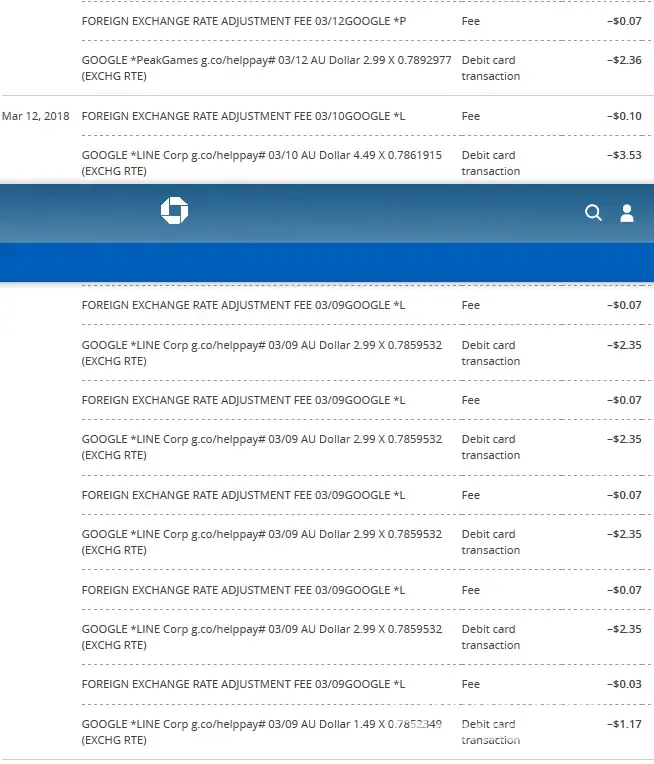Click "Debit card transaction" type on the PeakGames row
Screen dimensions: 654x764
(x=490, y=68)
